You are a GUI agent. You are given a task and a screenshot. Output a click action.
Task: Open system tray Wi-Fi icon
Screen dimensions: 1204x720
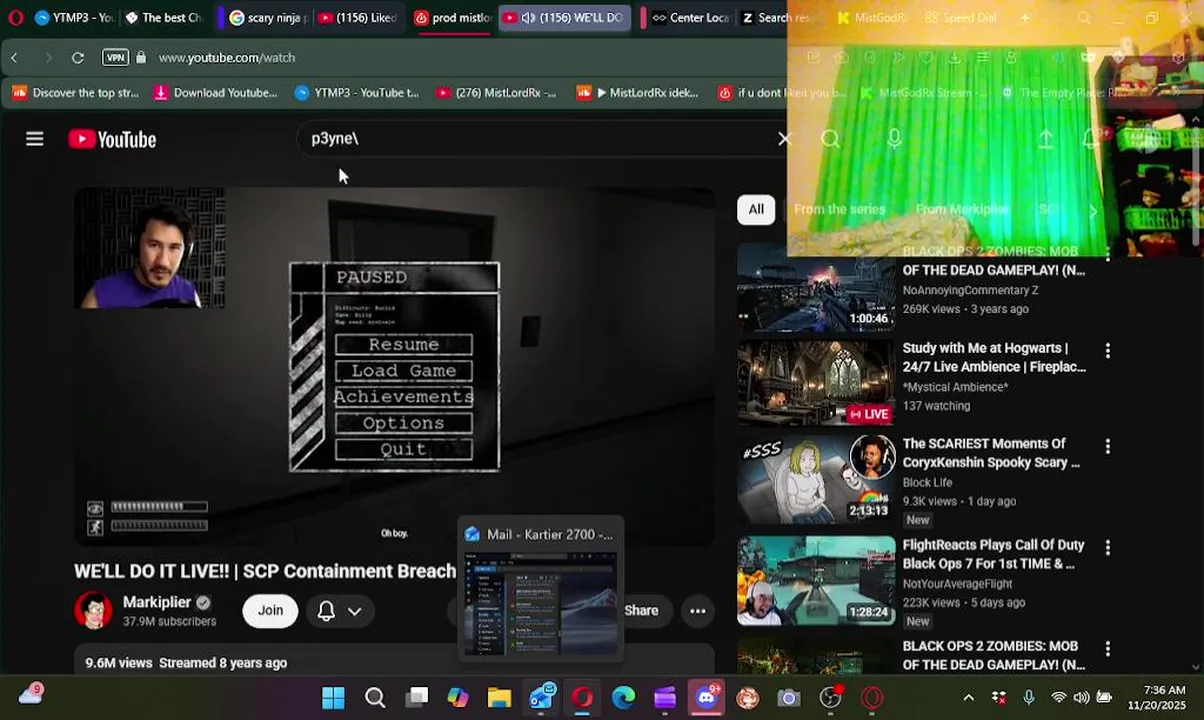tap(1058, 697)
